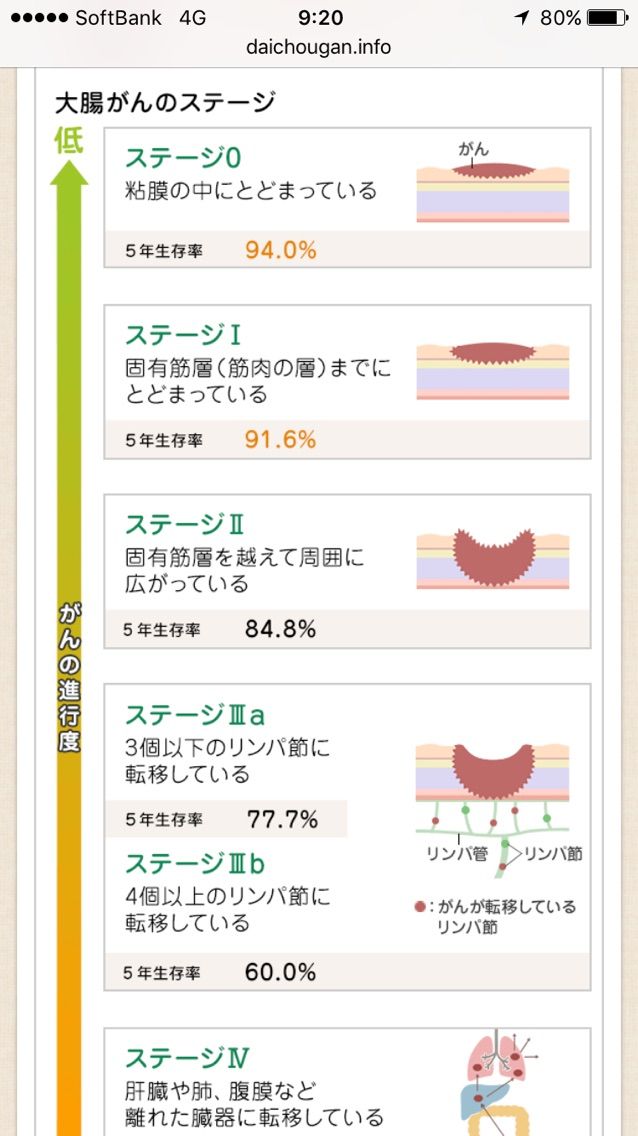638x1136 pixels.
Task: Tap the 94.0% survival rate value
Action: click(x=280, y=250)
